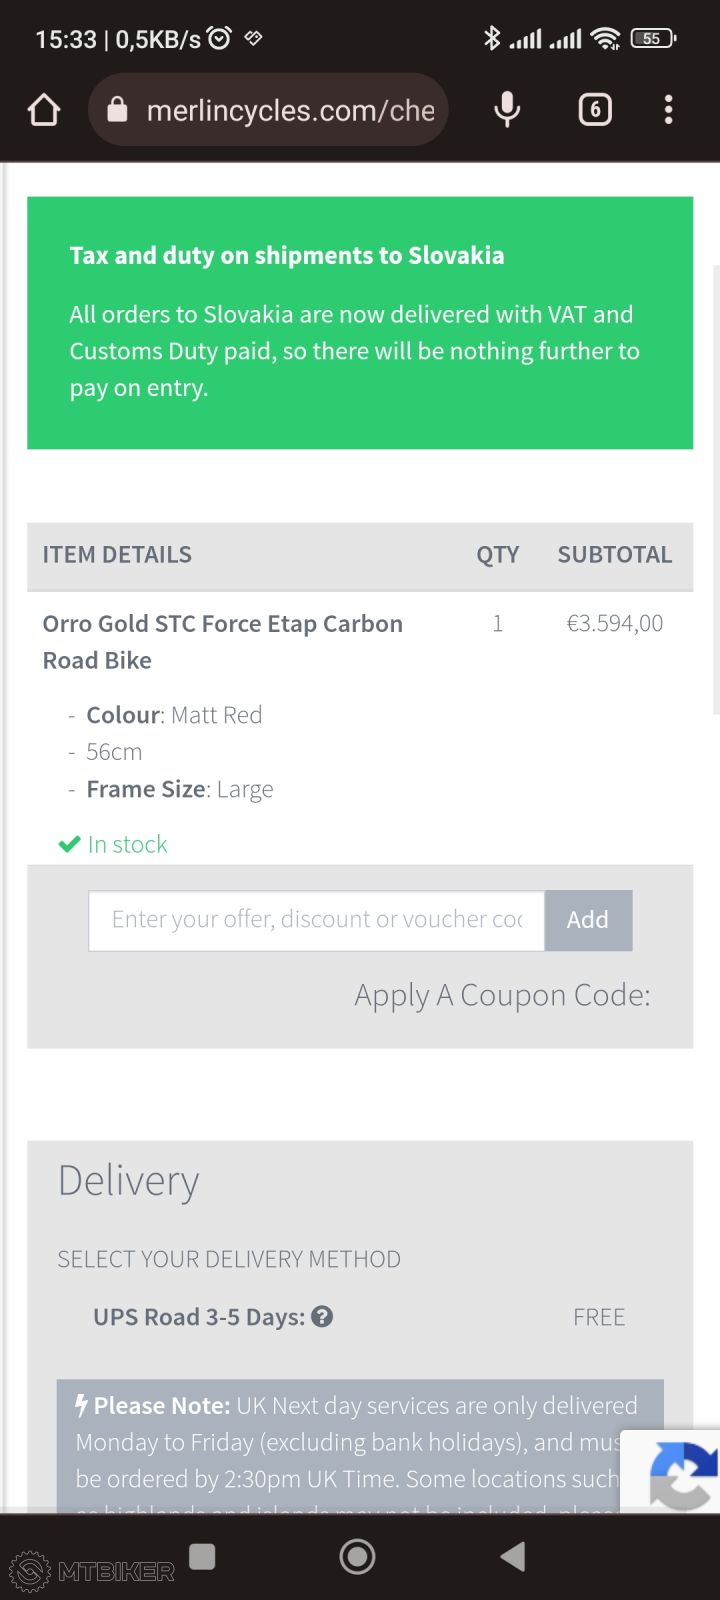
Task: Tap the Wi-Fi status icon
Action: point(605,39)
